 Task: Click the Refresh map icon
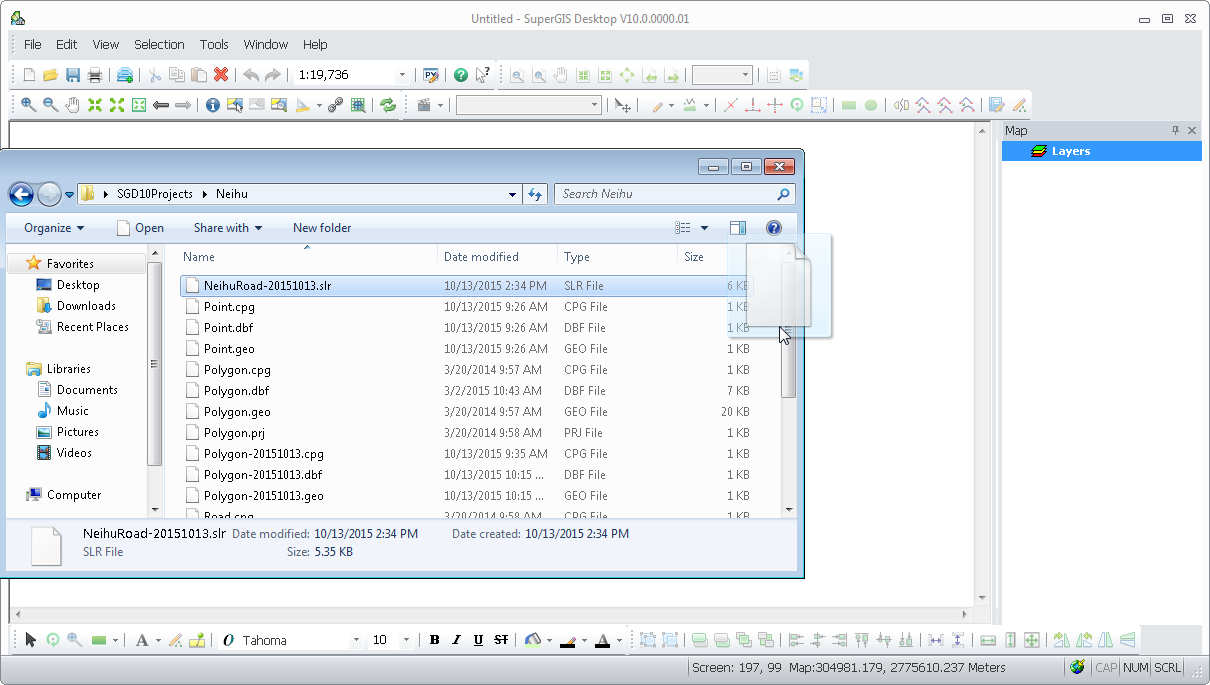[x=388, y=105]
